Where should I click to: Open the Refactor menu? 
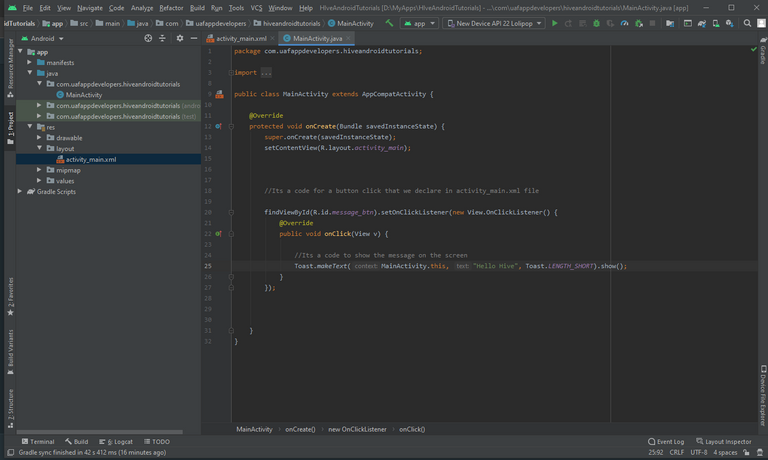171,7
